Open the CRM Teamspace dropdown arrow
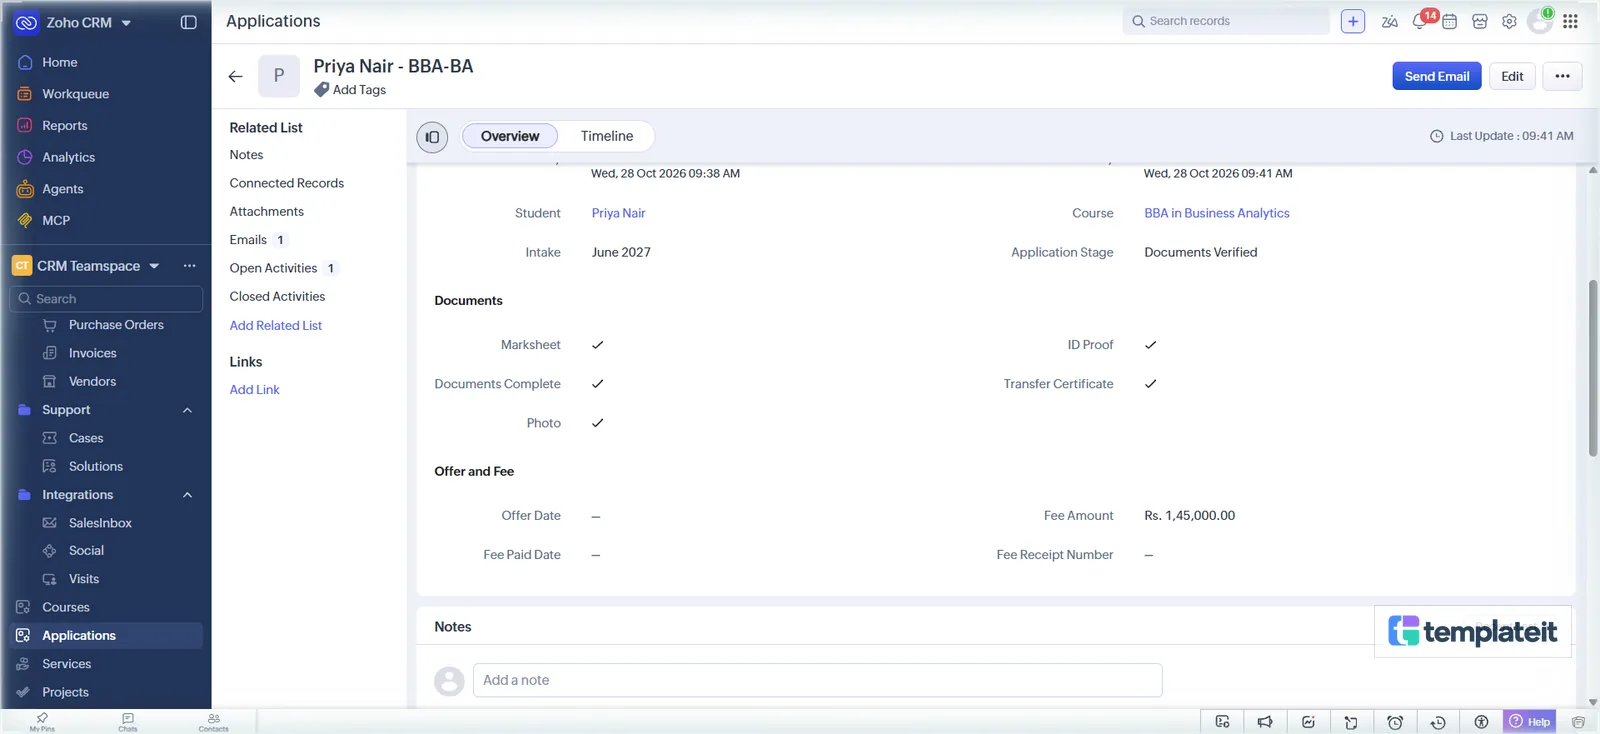1600x734 pixels. [x=154, y=266]
